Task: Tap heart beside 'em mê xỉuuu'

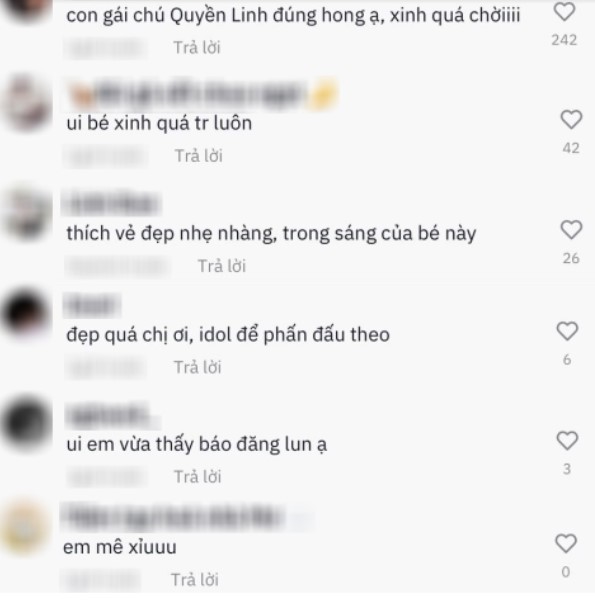Action: tap(566, 543)
